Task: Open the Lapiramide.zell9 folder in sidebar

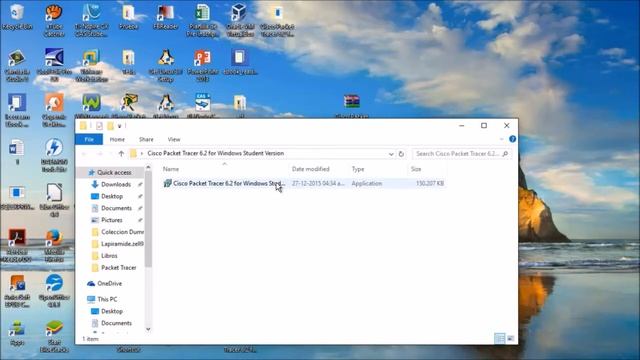Action: tap(118, 244)
